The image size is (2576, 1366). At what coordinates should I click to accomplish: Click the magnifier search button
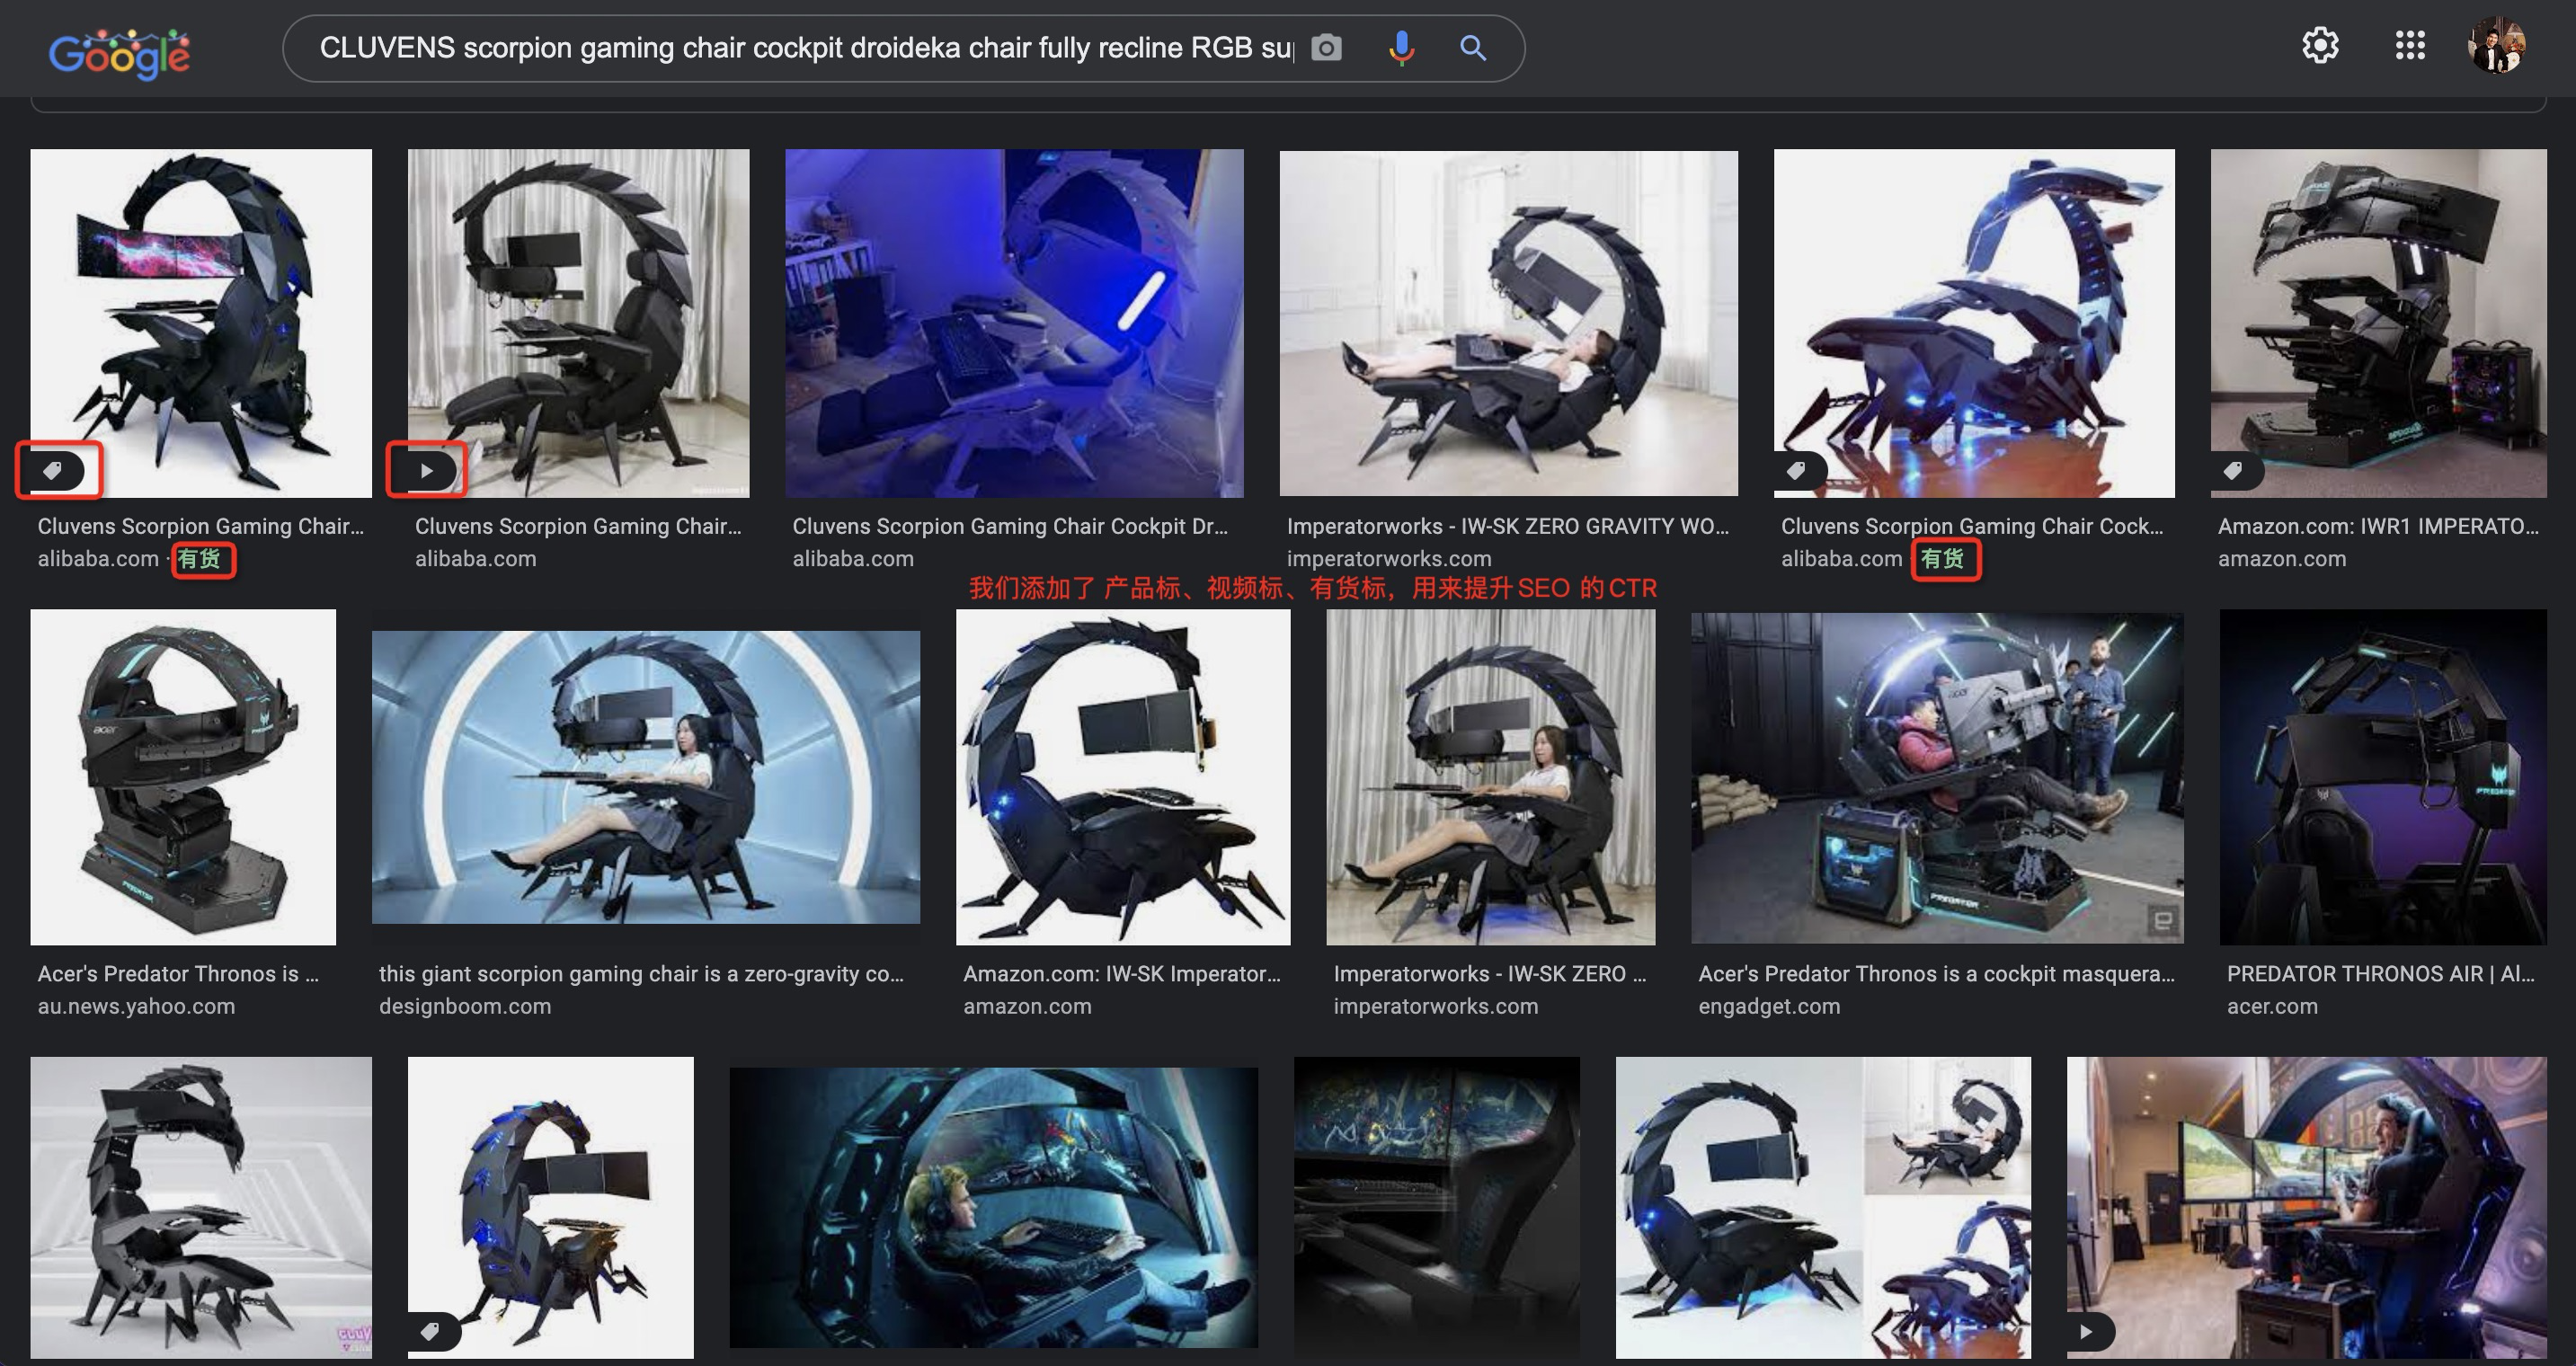(1472, 47)
